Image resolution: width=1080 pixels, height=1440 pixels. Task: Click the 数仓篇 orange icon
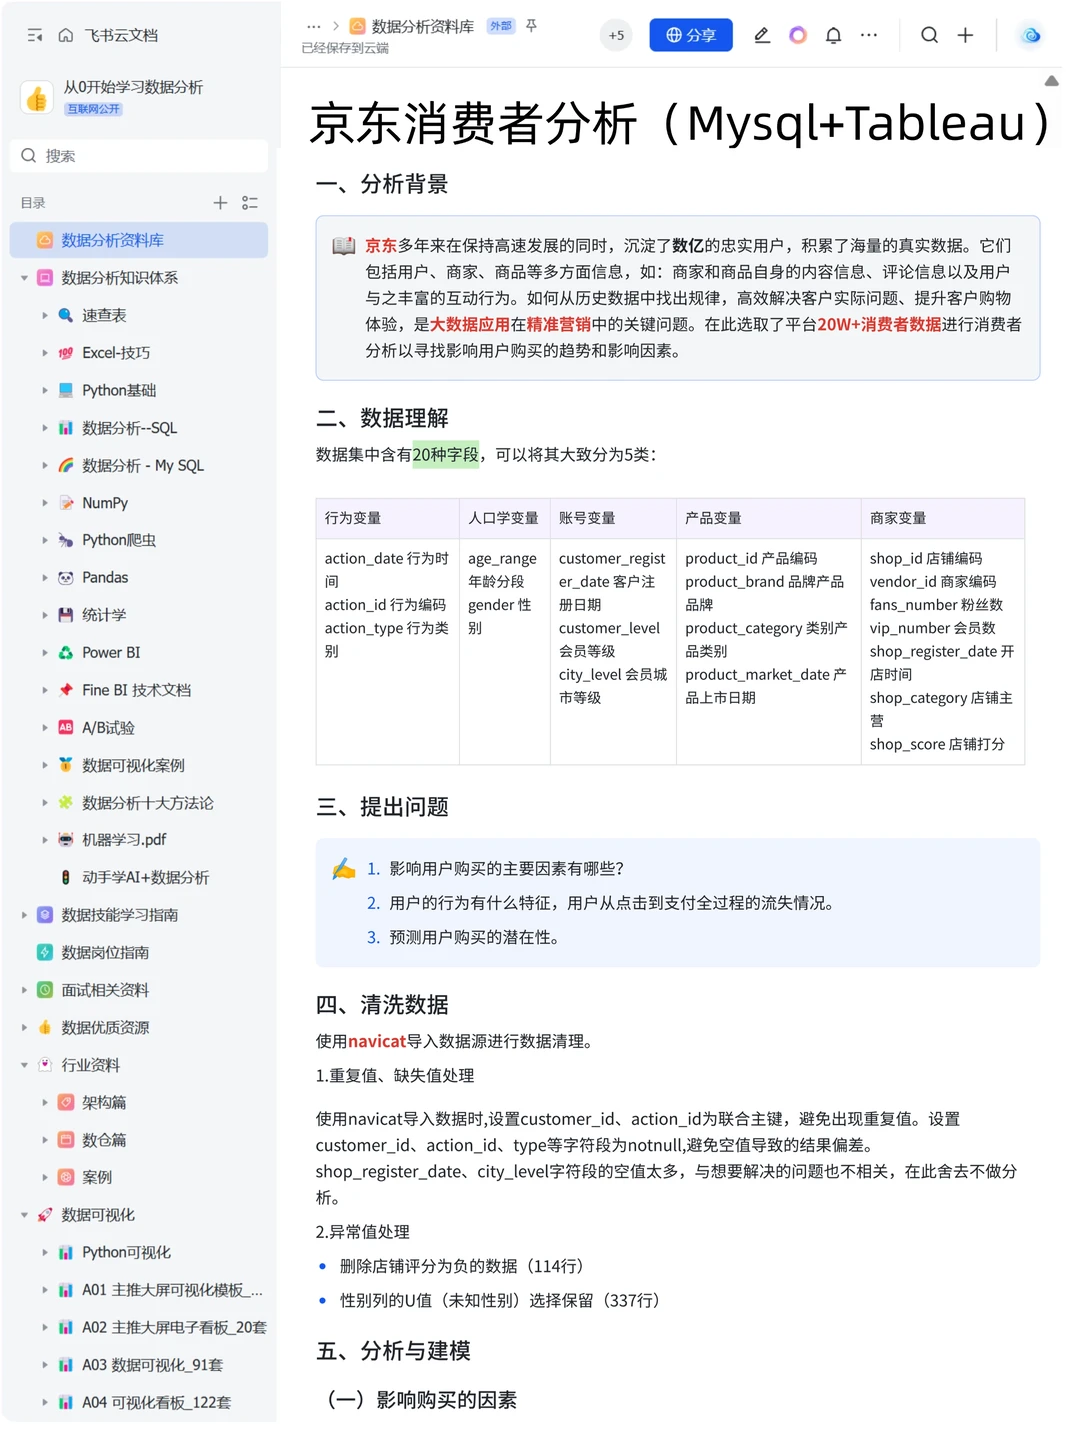pos(66,1140)
